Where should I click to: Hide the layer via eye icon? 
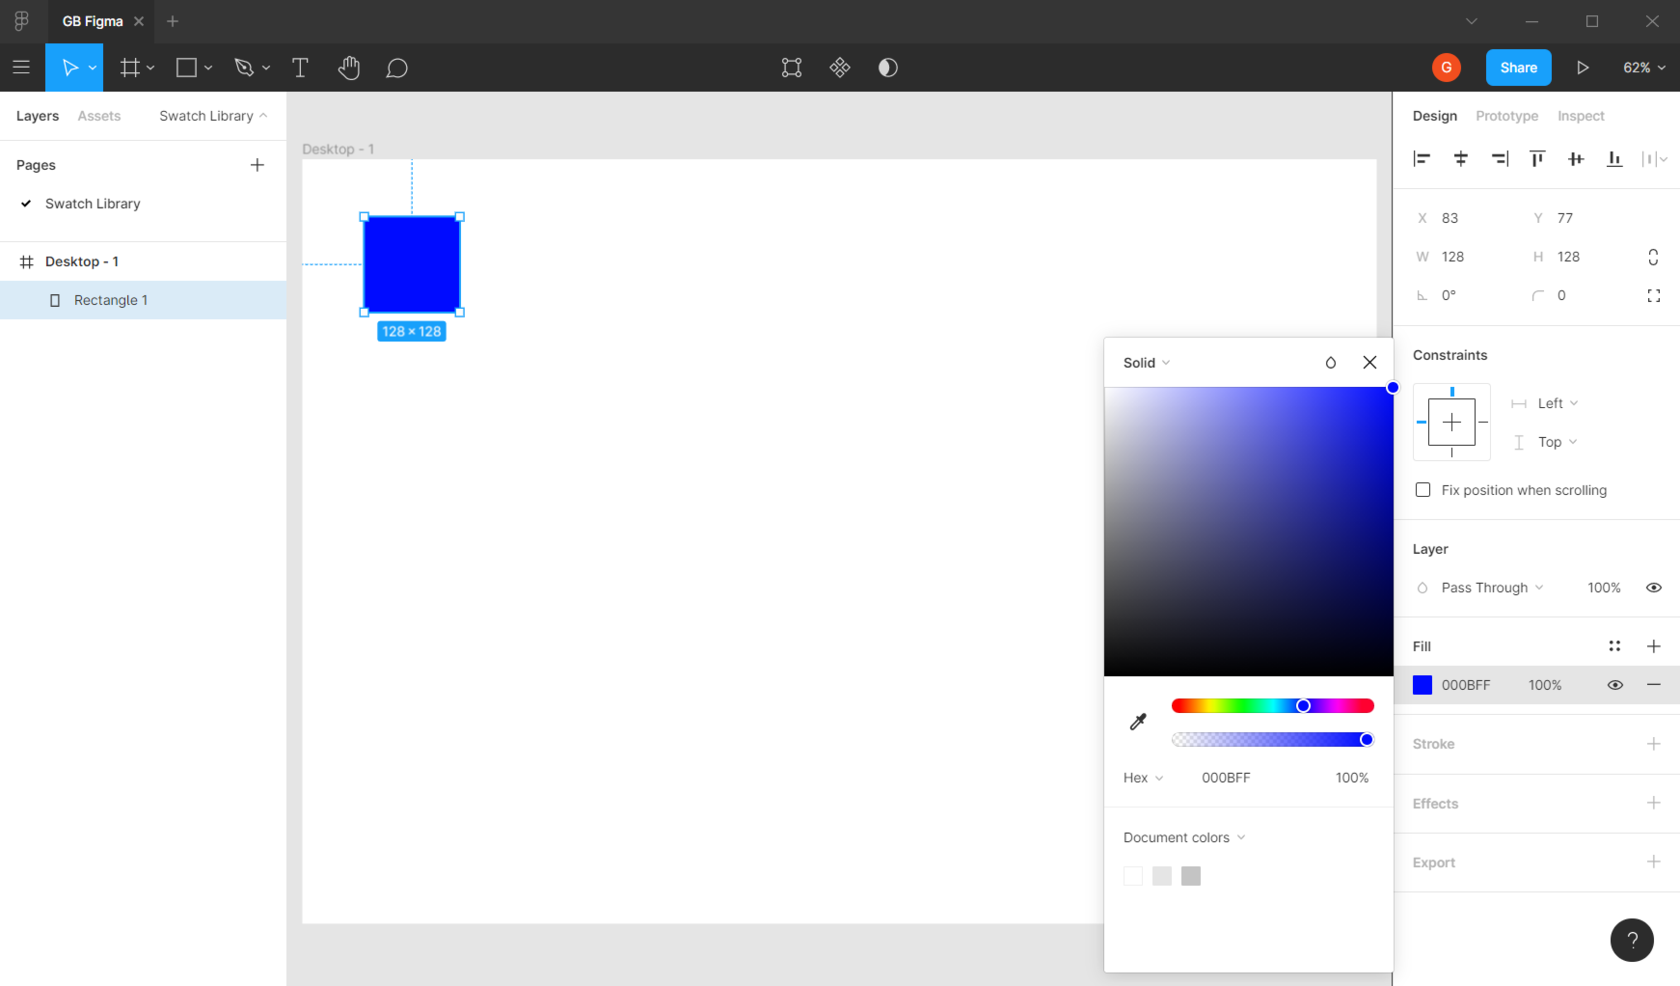coord(1654,587)
